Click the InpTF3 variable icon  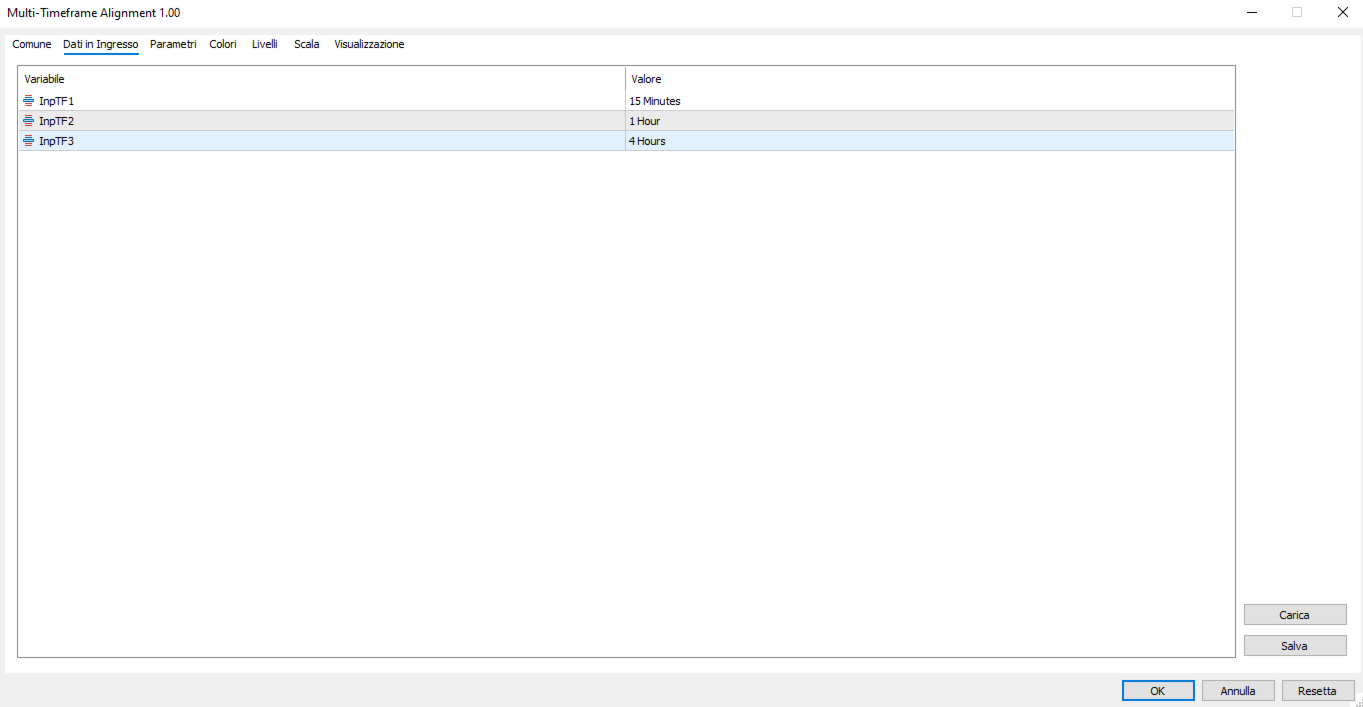click(28, 141)
